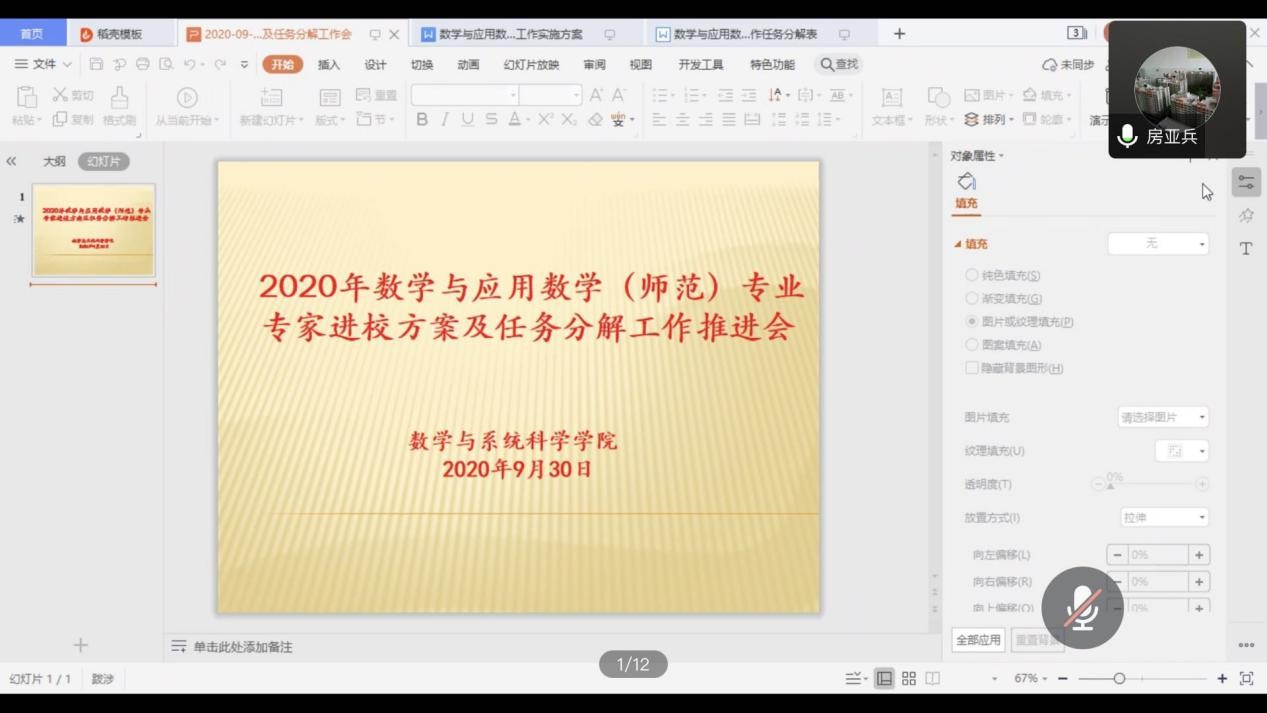Click the 全部应用 button
This screenshot has width=1267, height=713.
click(977, 640)
